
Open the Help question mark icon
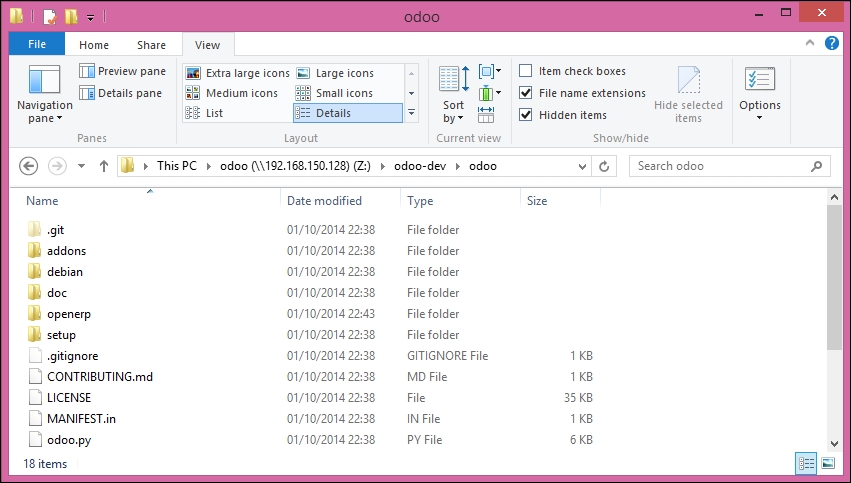click(831, 43)
